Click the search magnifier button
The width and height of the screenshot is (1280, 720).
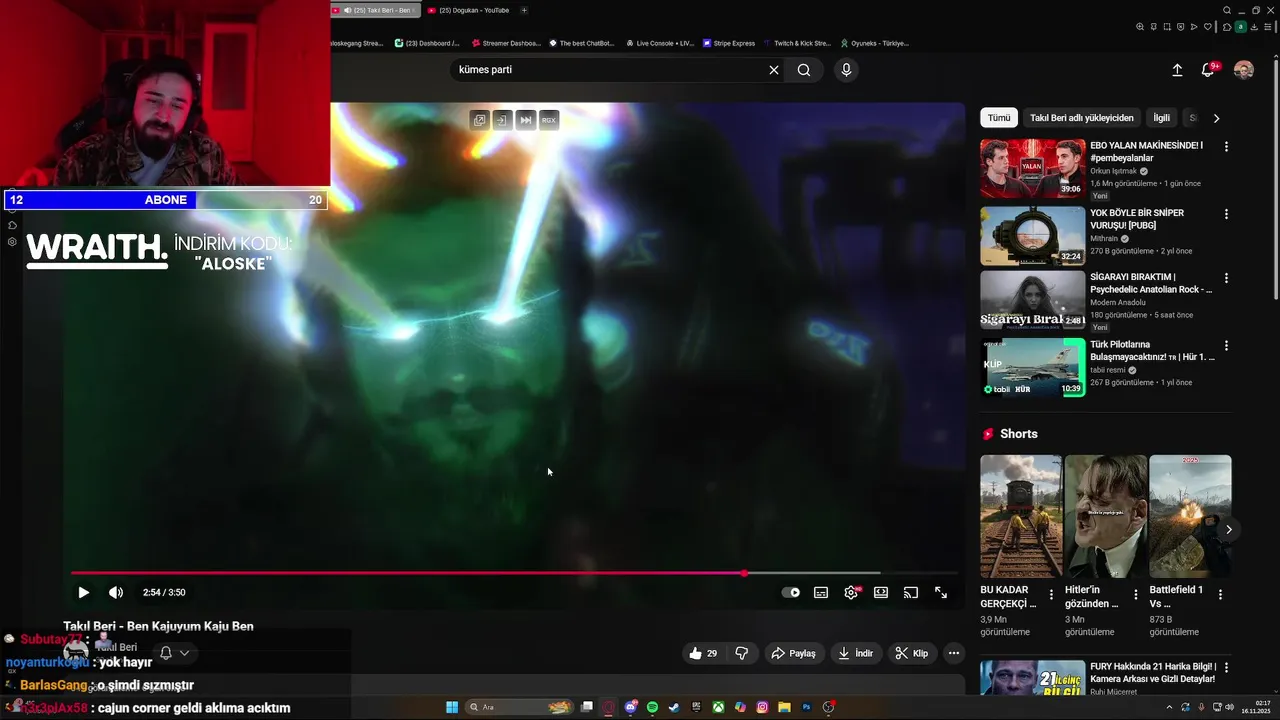804,70
